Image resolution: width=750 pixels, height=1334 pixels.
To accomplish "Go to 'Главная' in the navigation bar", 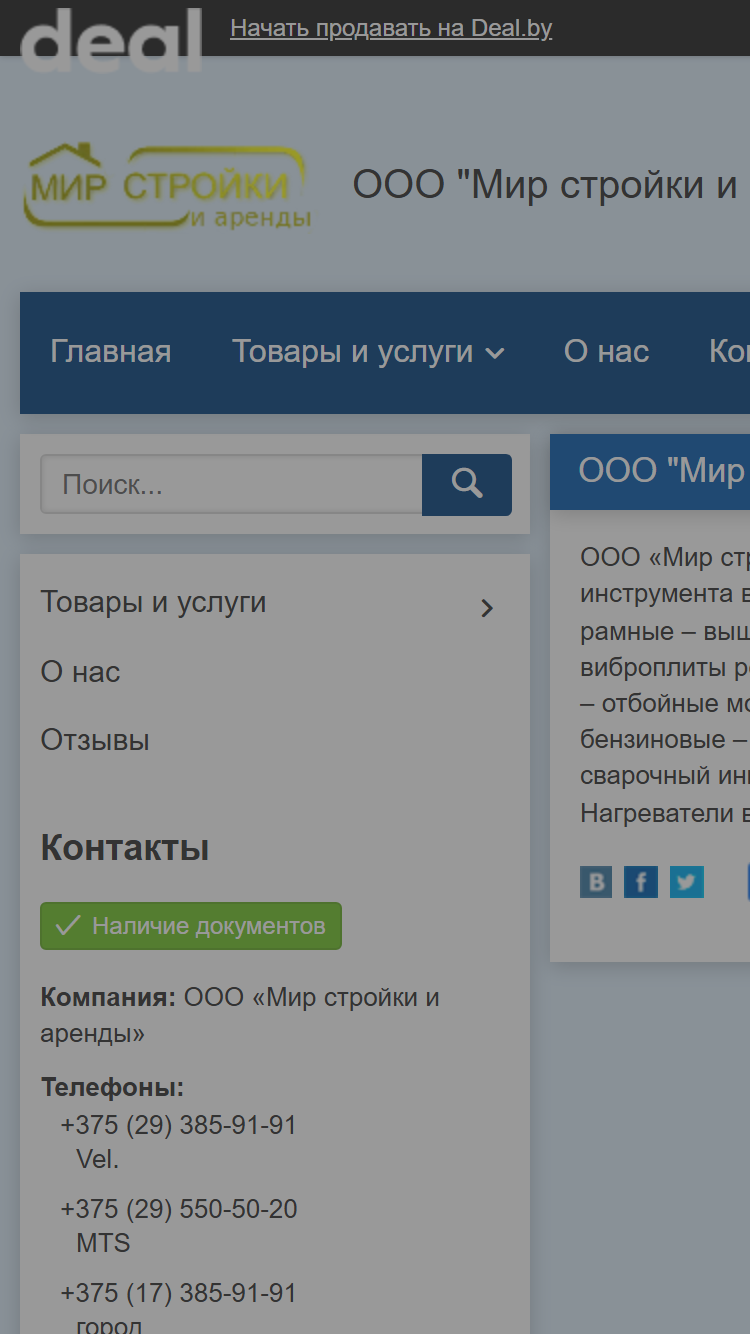I will 111,351.
